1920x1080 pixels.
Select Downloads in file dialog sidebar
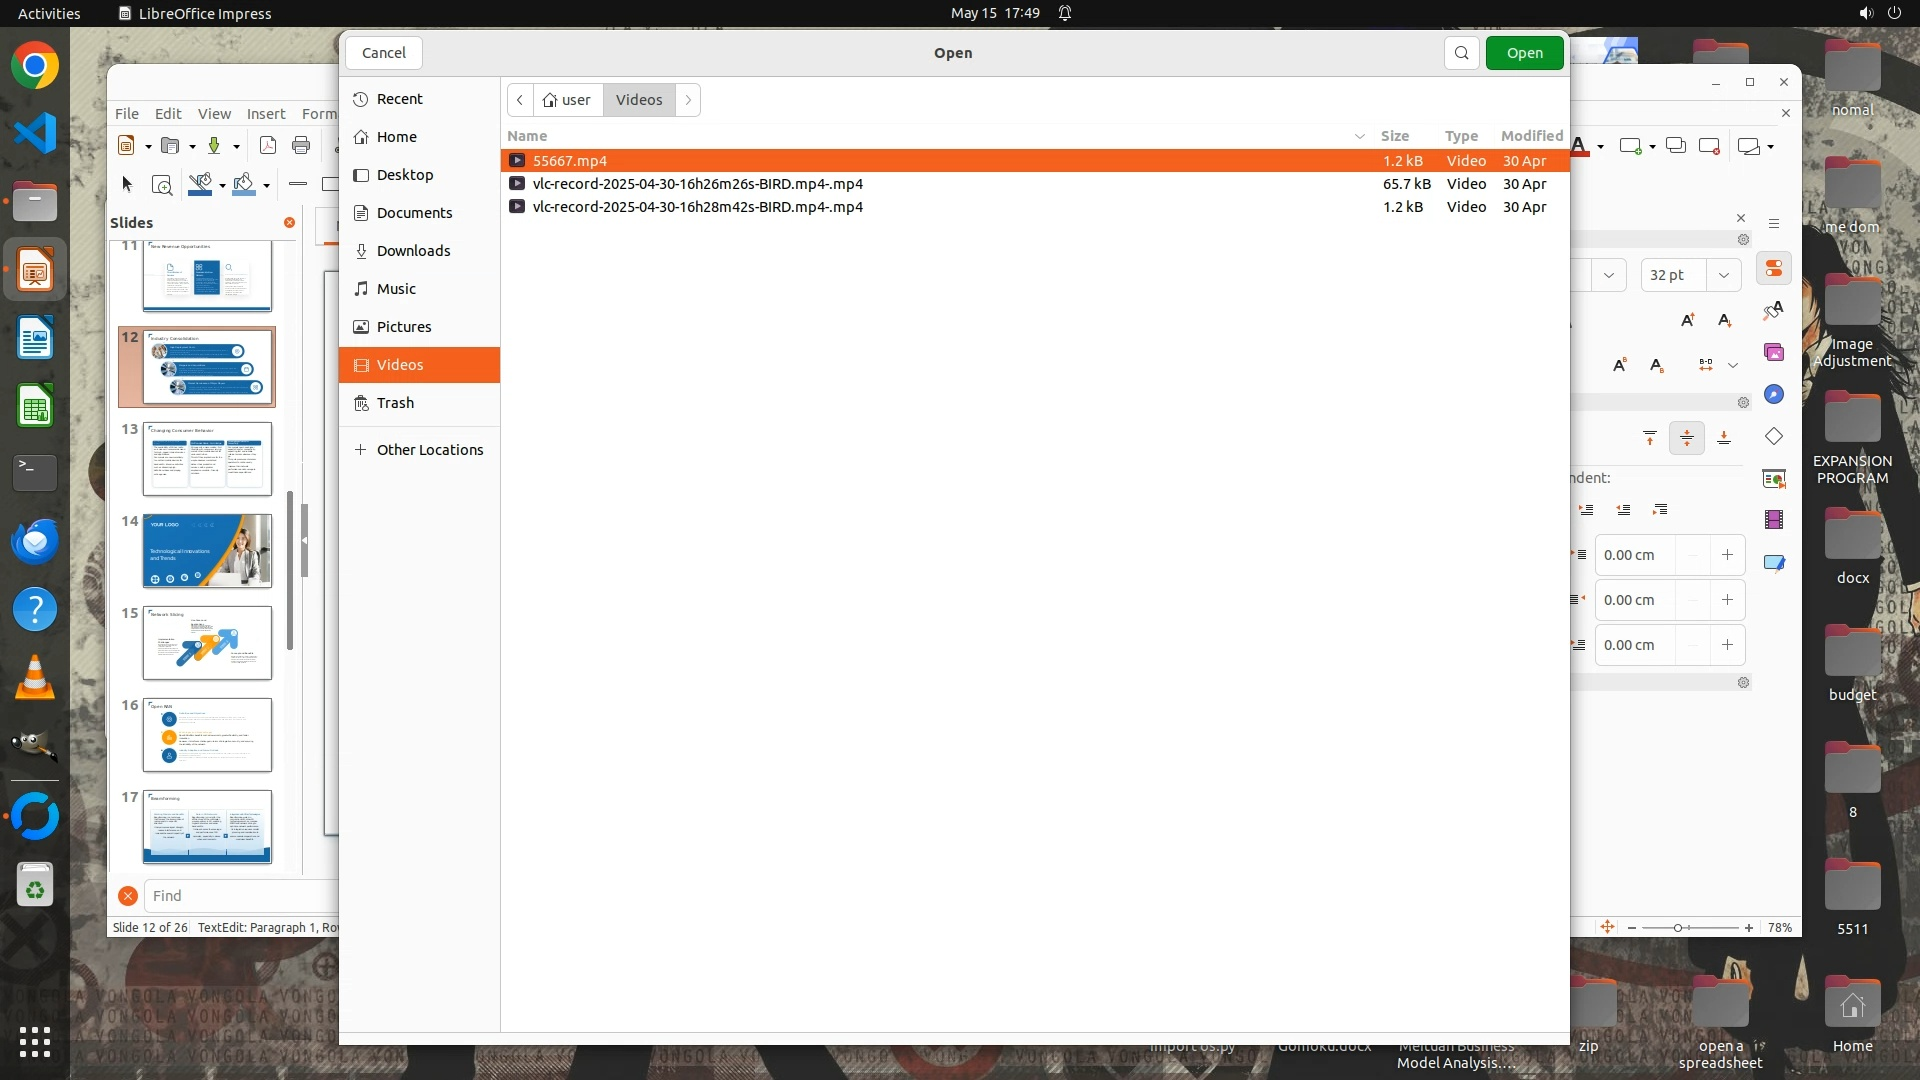coord(413,251)
